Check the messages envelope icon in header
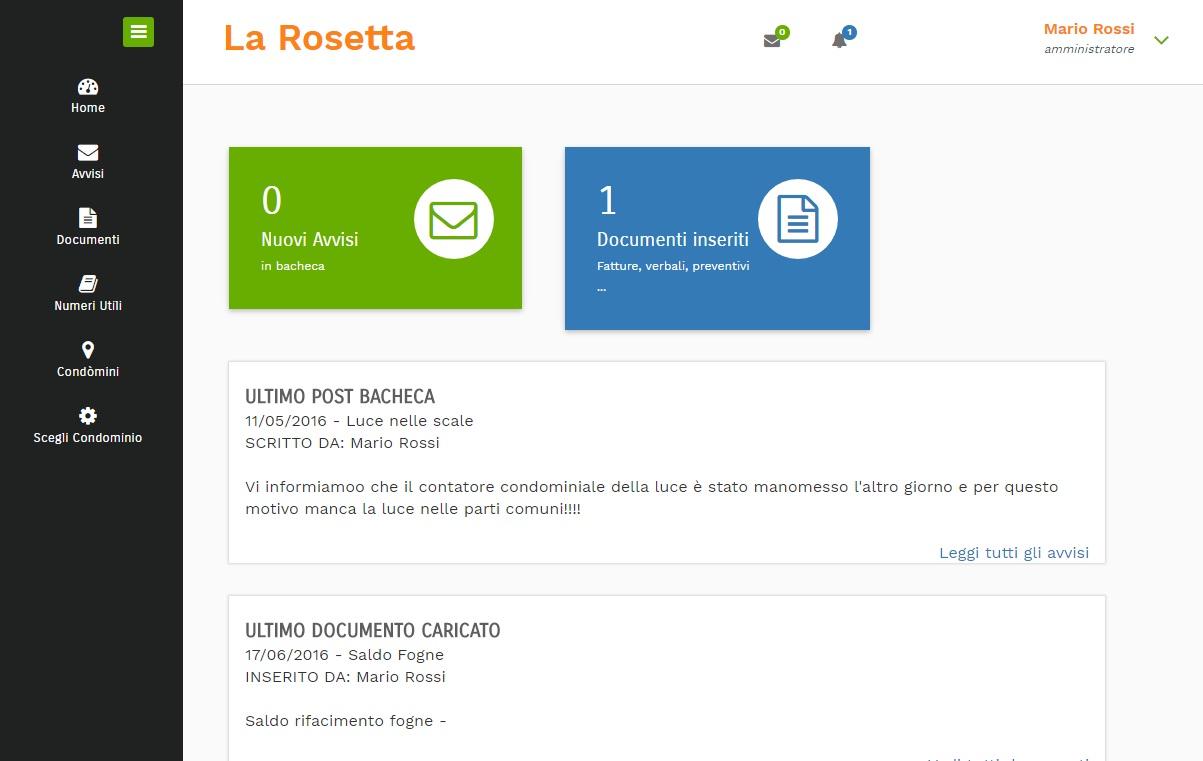1203x761 pixels. (x=772, y=41)
